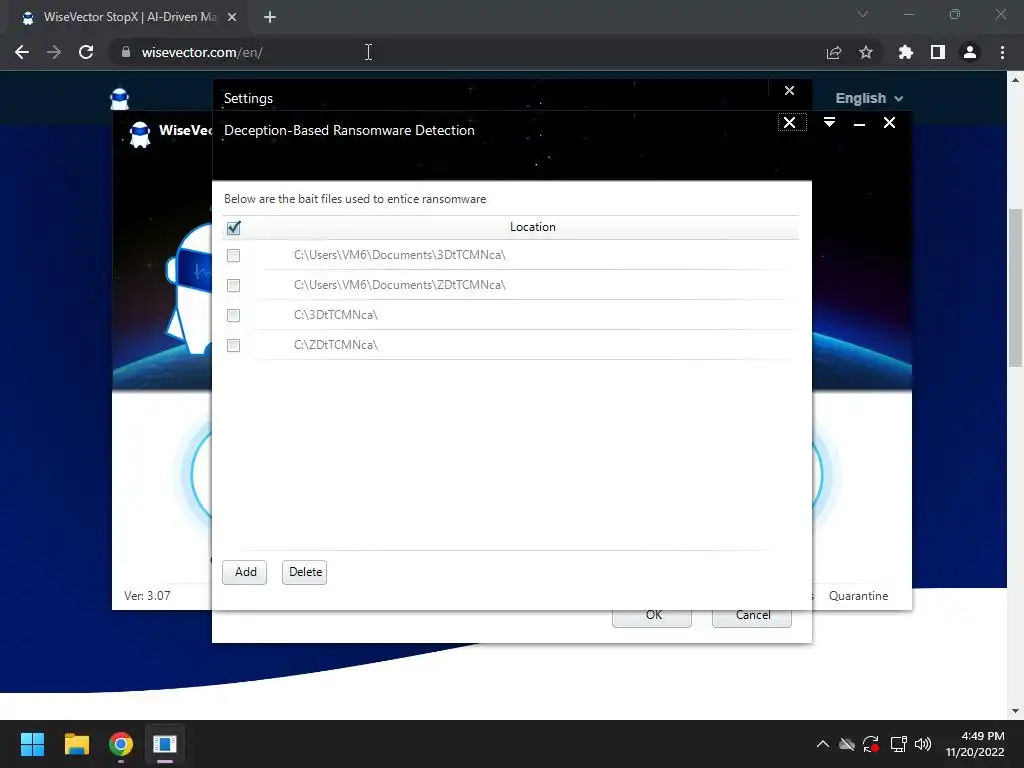Open the Quarantine link in WiseVector window
1024x768 pixels.
[x=858, y=596]
